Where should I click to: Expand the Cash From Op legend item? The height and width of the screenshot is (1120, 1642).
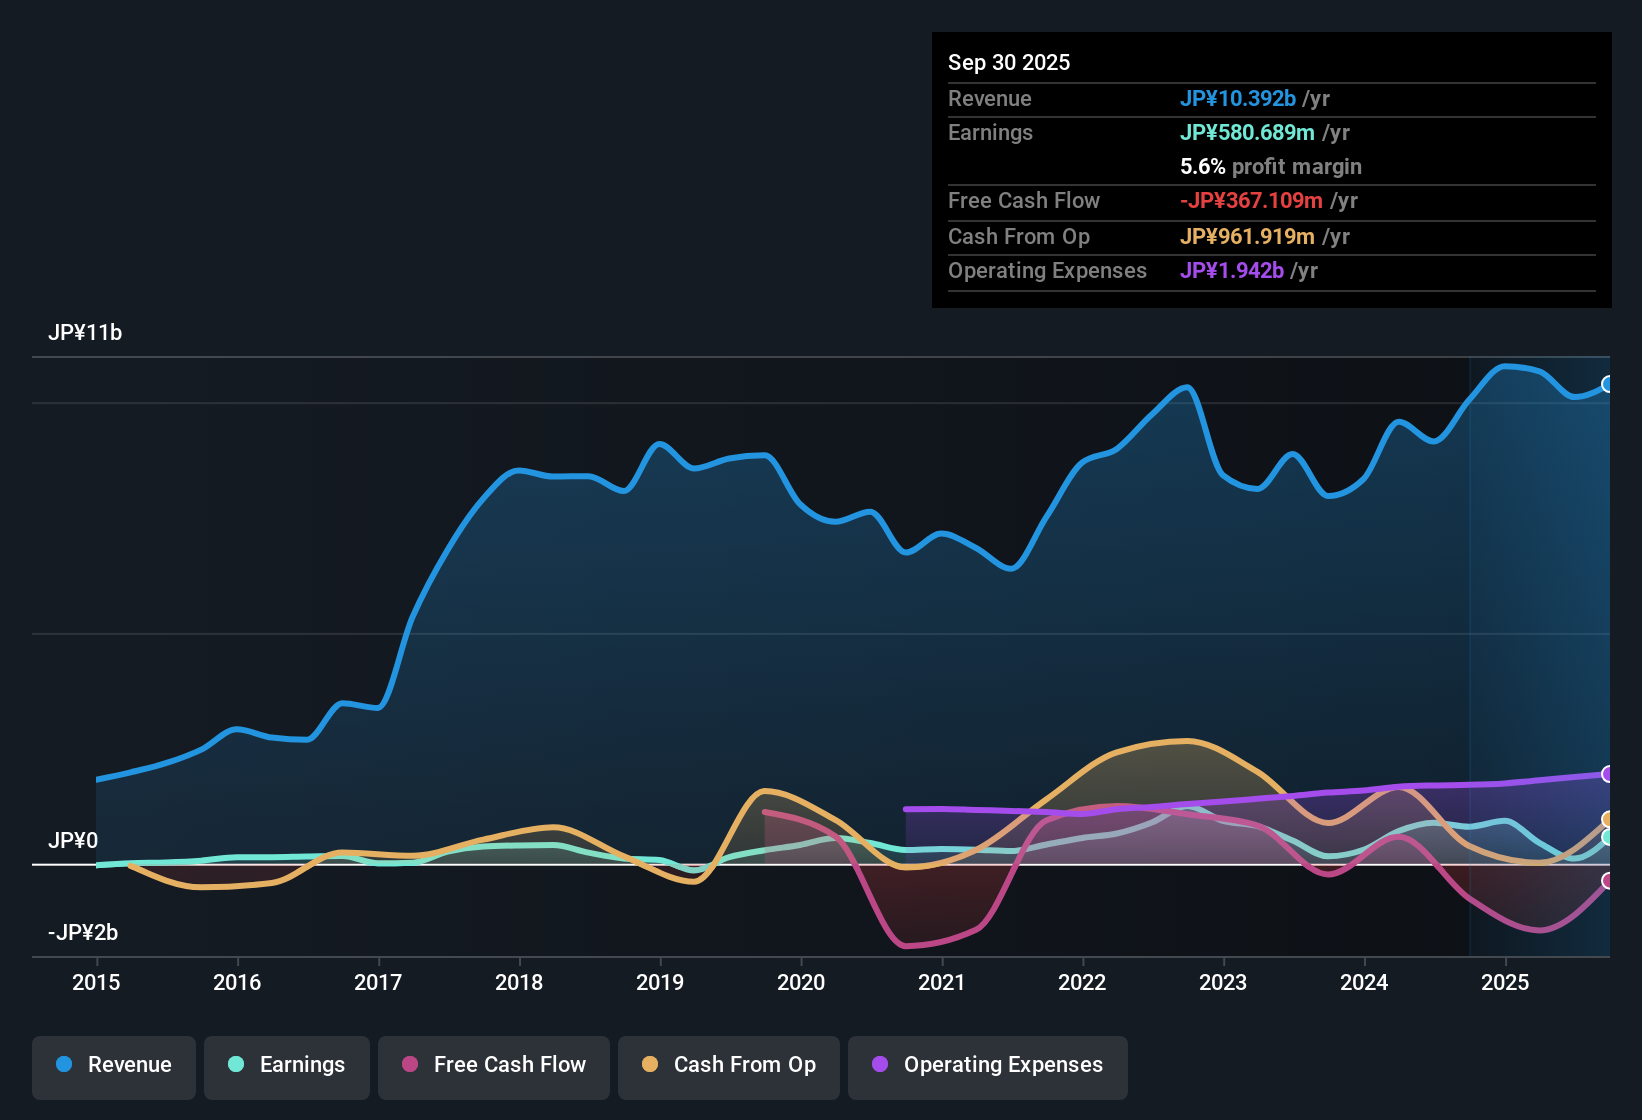pos(728,1065)
